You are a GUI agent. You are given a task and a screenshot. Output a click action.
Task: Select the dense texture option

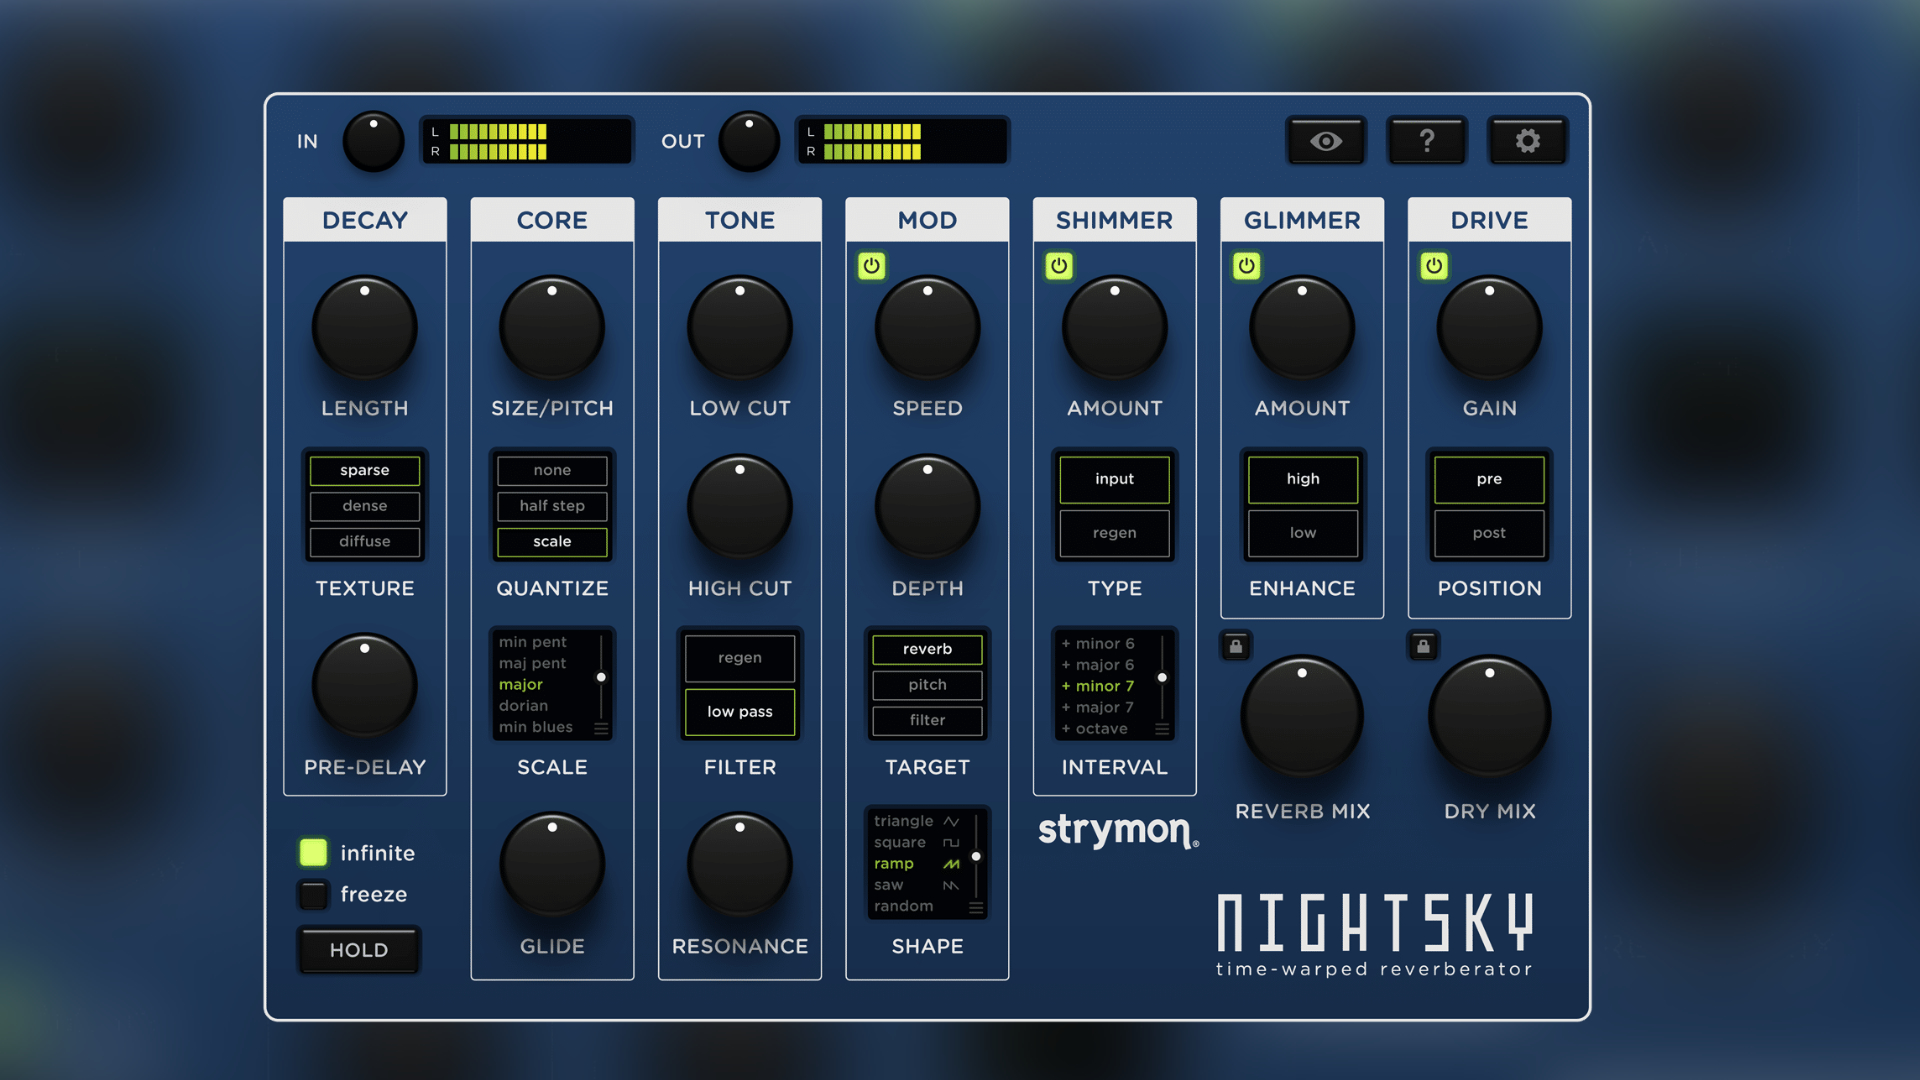click(x=365, y=506)
